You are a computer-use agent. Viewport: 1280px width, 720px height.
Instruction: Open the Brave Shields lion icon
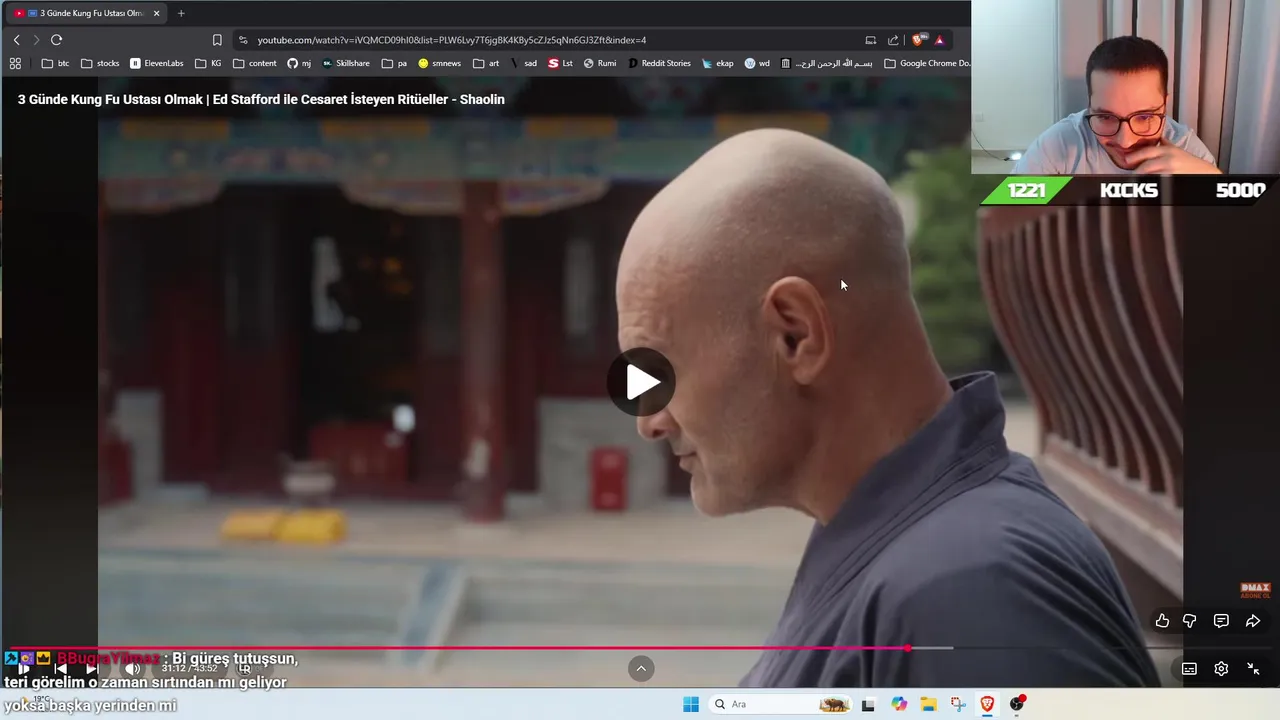918,40
